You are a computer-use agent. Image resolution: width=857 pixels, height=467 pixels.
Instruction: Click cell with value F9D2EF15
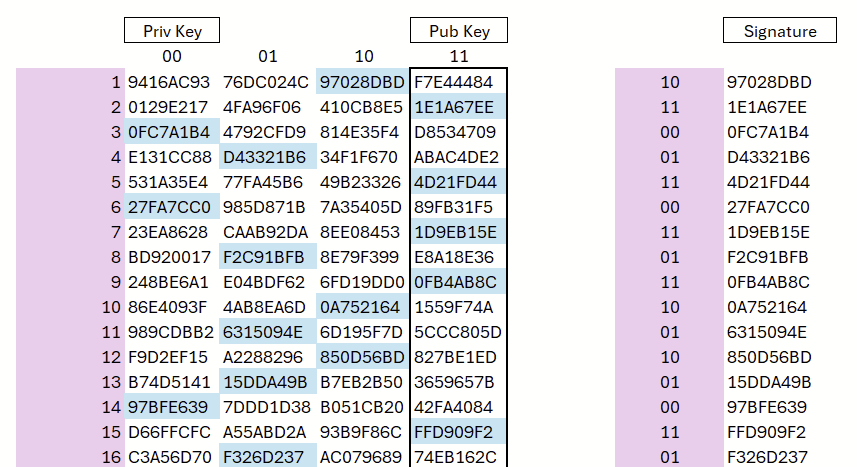(168, 357)
